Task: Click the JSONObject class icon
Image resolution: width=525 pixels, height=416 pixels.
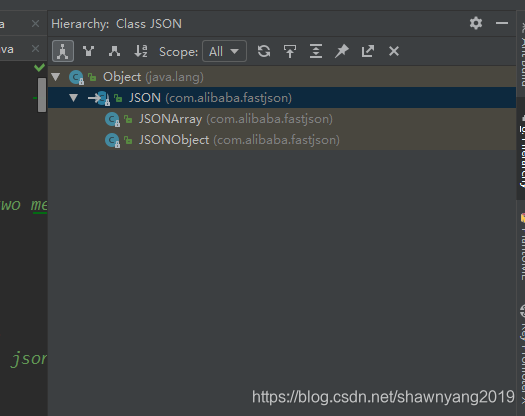Action: point(112,140)
